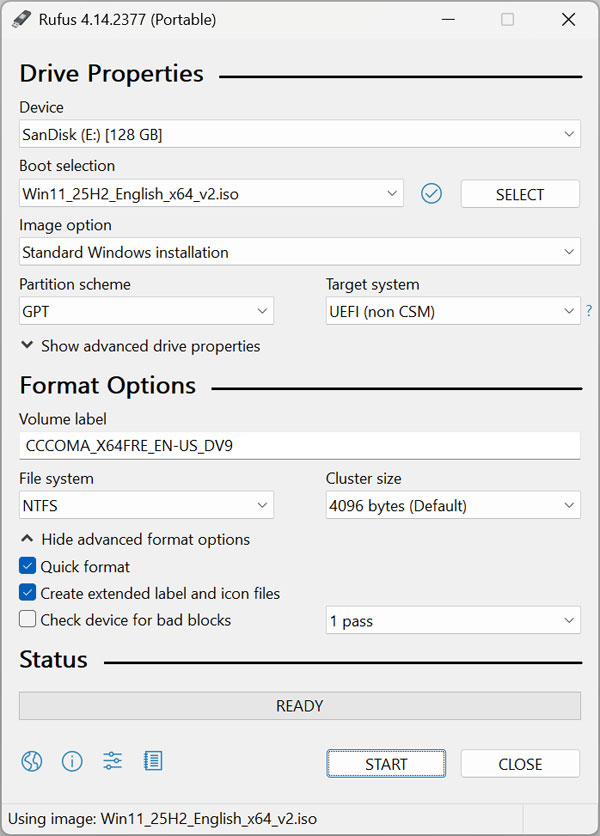Click the Target system help question mark

589,311
